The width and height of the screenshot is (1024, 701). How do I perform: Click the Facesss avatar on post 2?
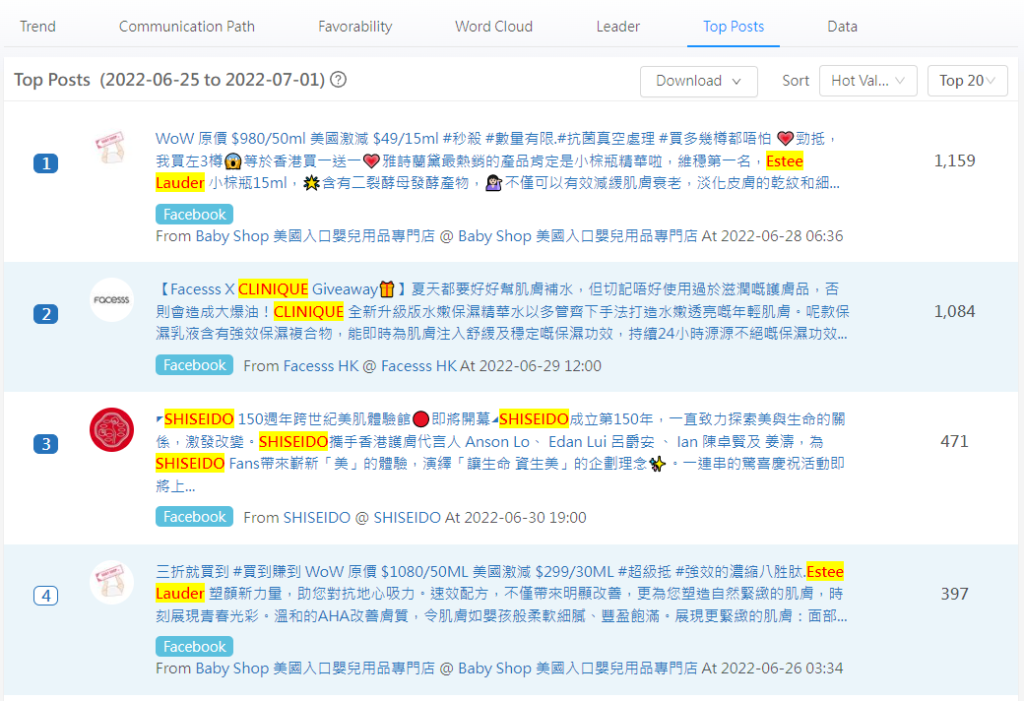(112, 300)
